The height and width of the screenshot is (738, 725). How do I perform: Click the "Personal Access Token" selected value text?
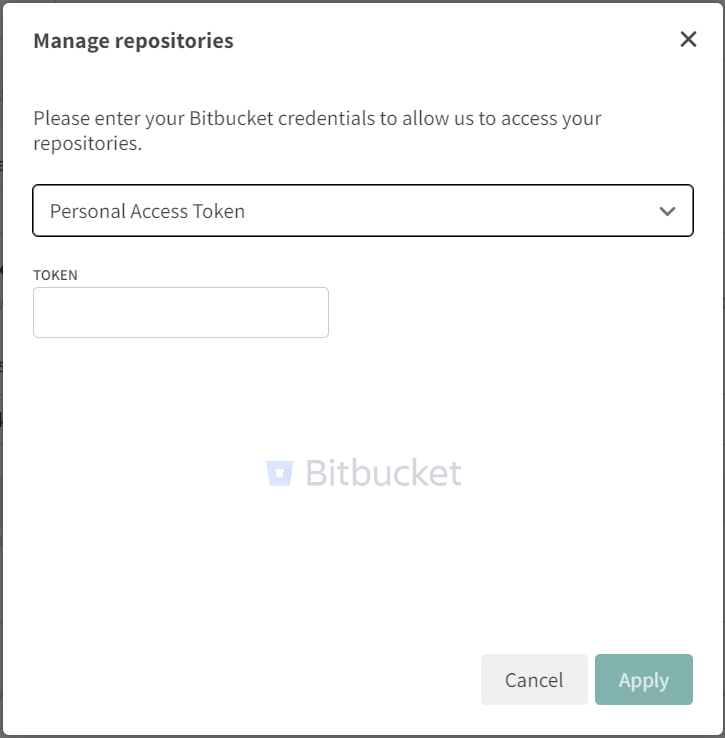click(x=147, y=211)
